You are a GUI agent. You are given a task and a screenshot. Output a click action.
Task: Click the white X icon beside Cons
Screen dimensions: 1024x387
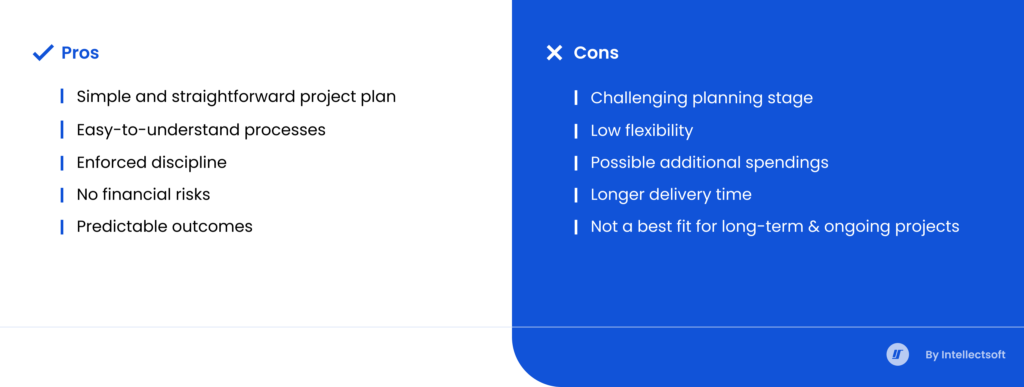(554, 53)
